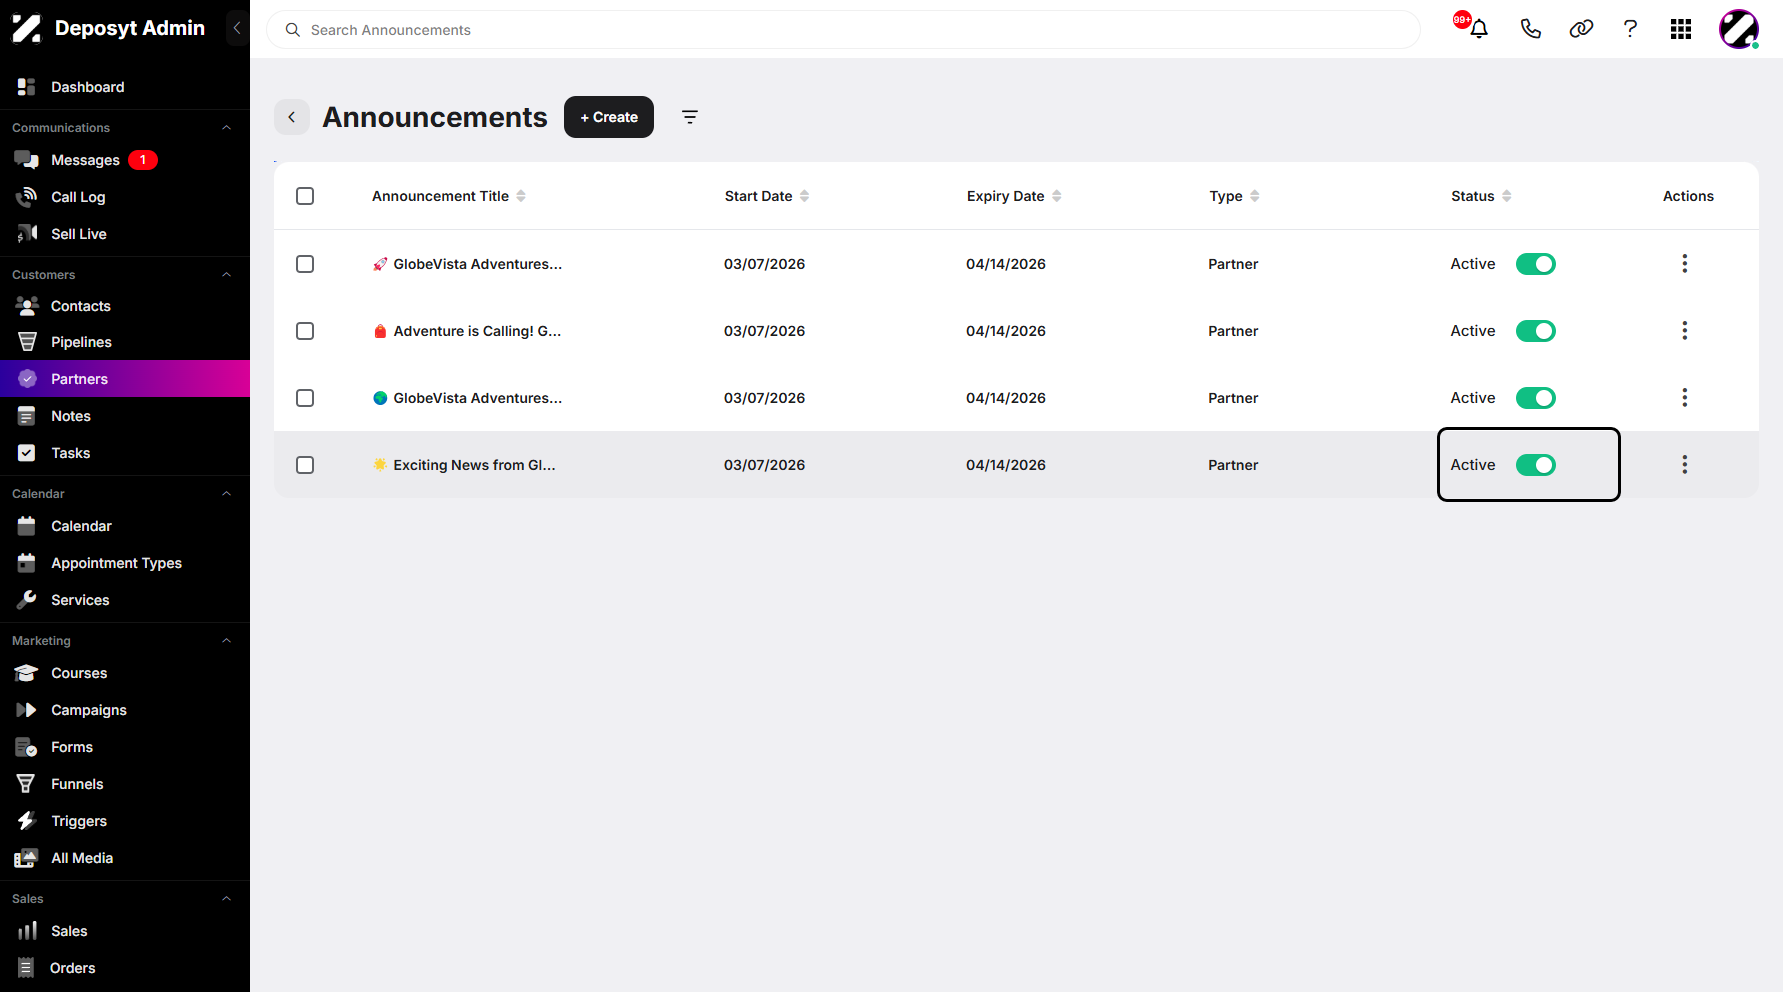Open the link chain icon in header
Image resolution: width=1783 pixels, height=992 pixels.
1581,29
